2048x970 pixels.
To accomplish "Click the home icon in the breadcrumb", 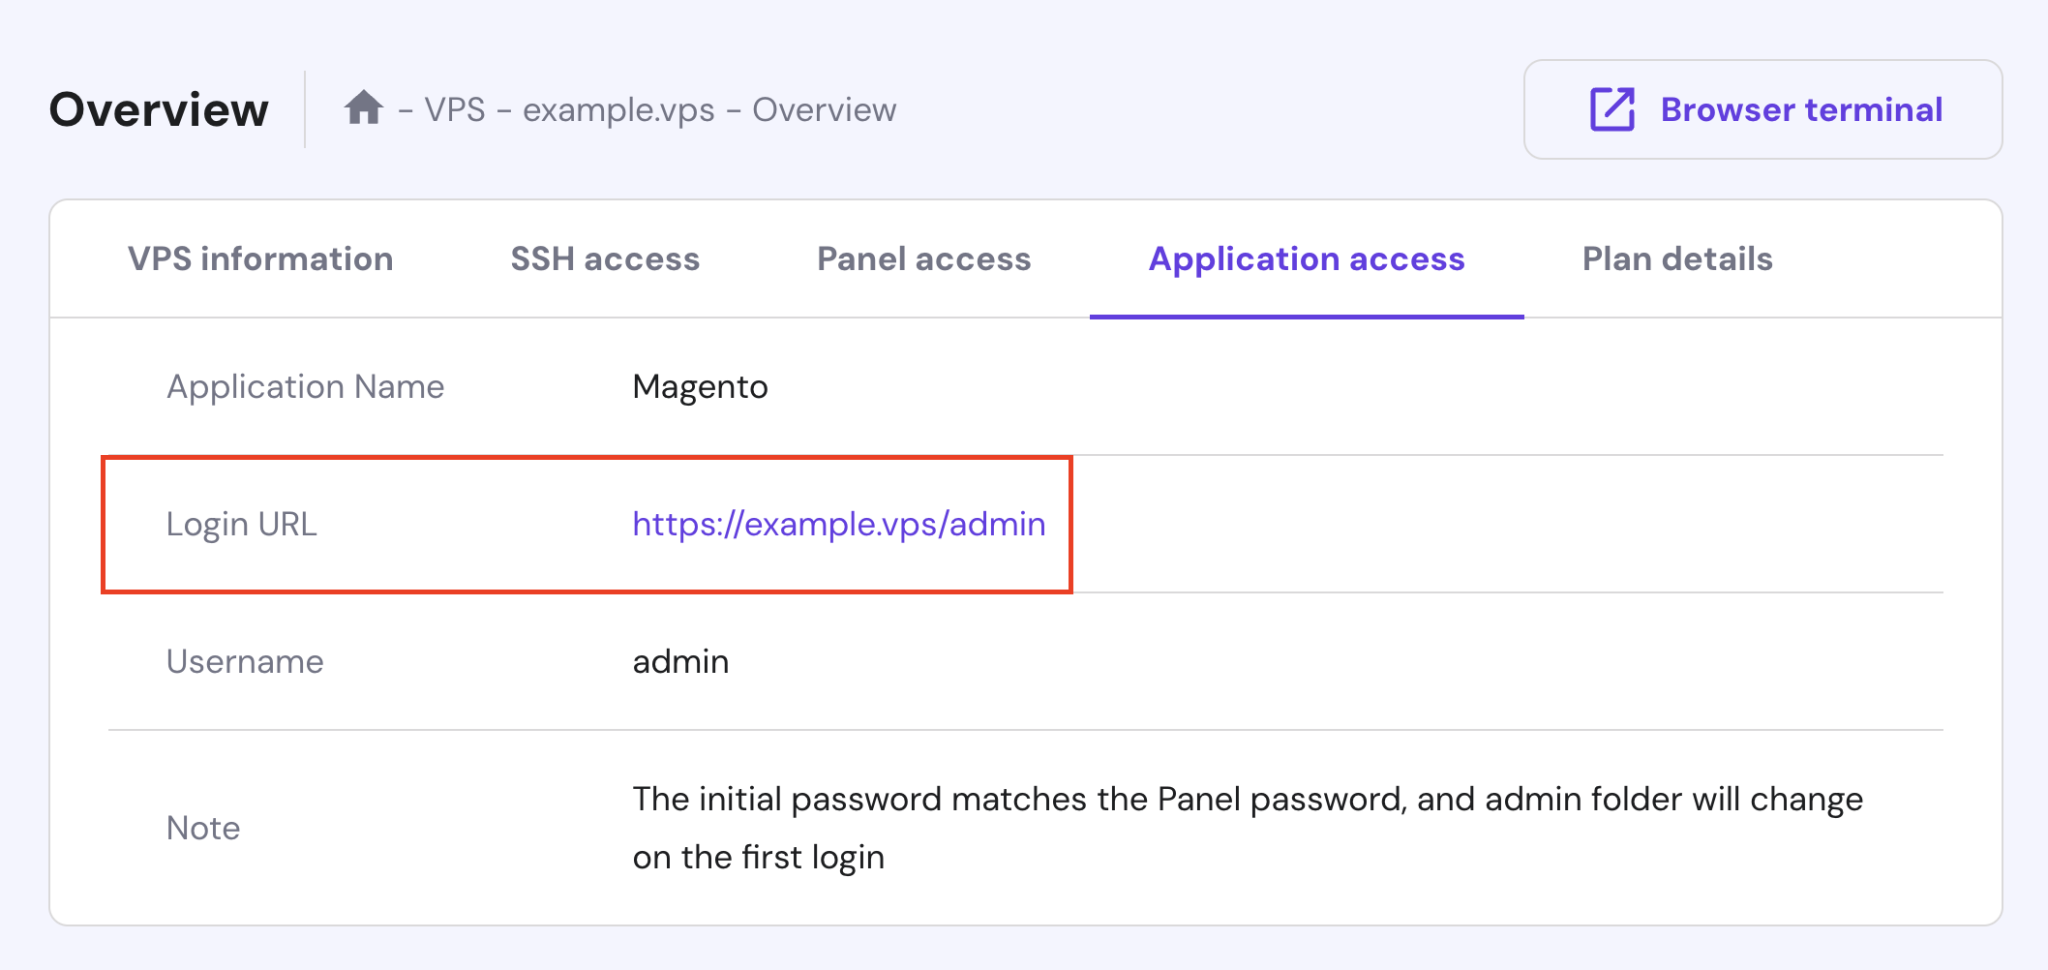I will click(x=364, y=108).
